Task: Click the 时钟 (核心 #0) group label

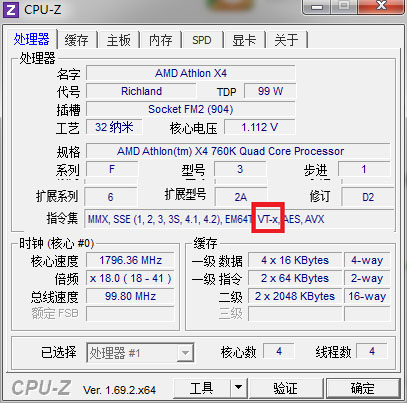Action: [x=56, y=243]
